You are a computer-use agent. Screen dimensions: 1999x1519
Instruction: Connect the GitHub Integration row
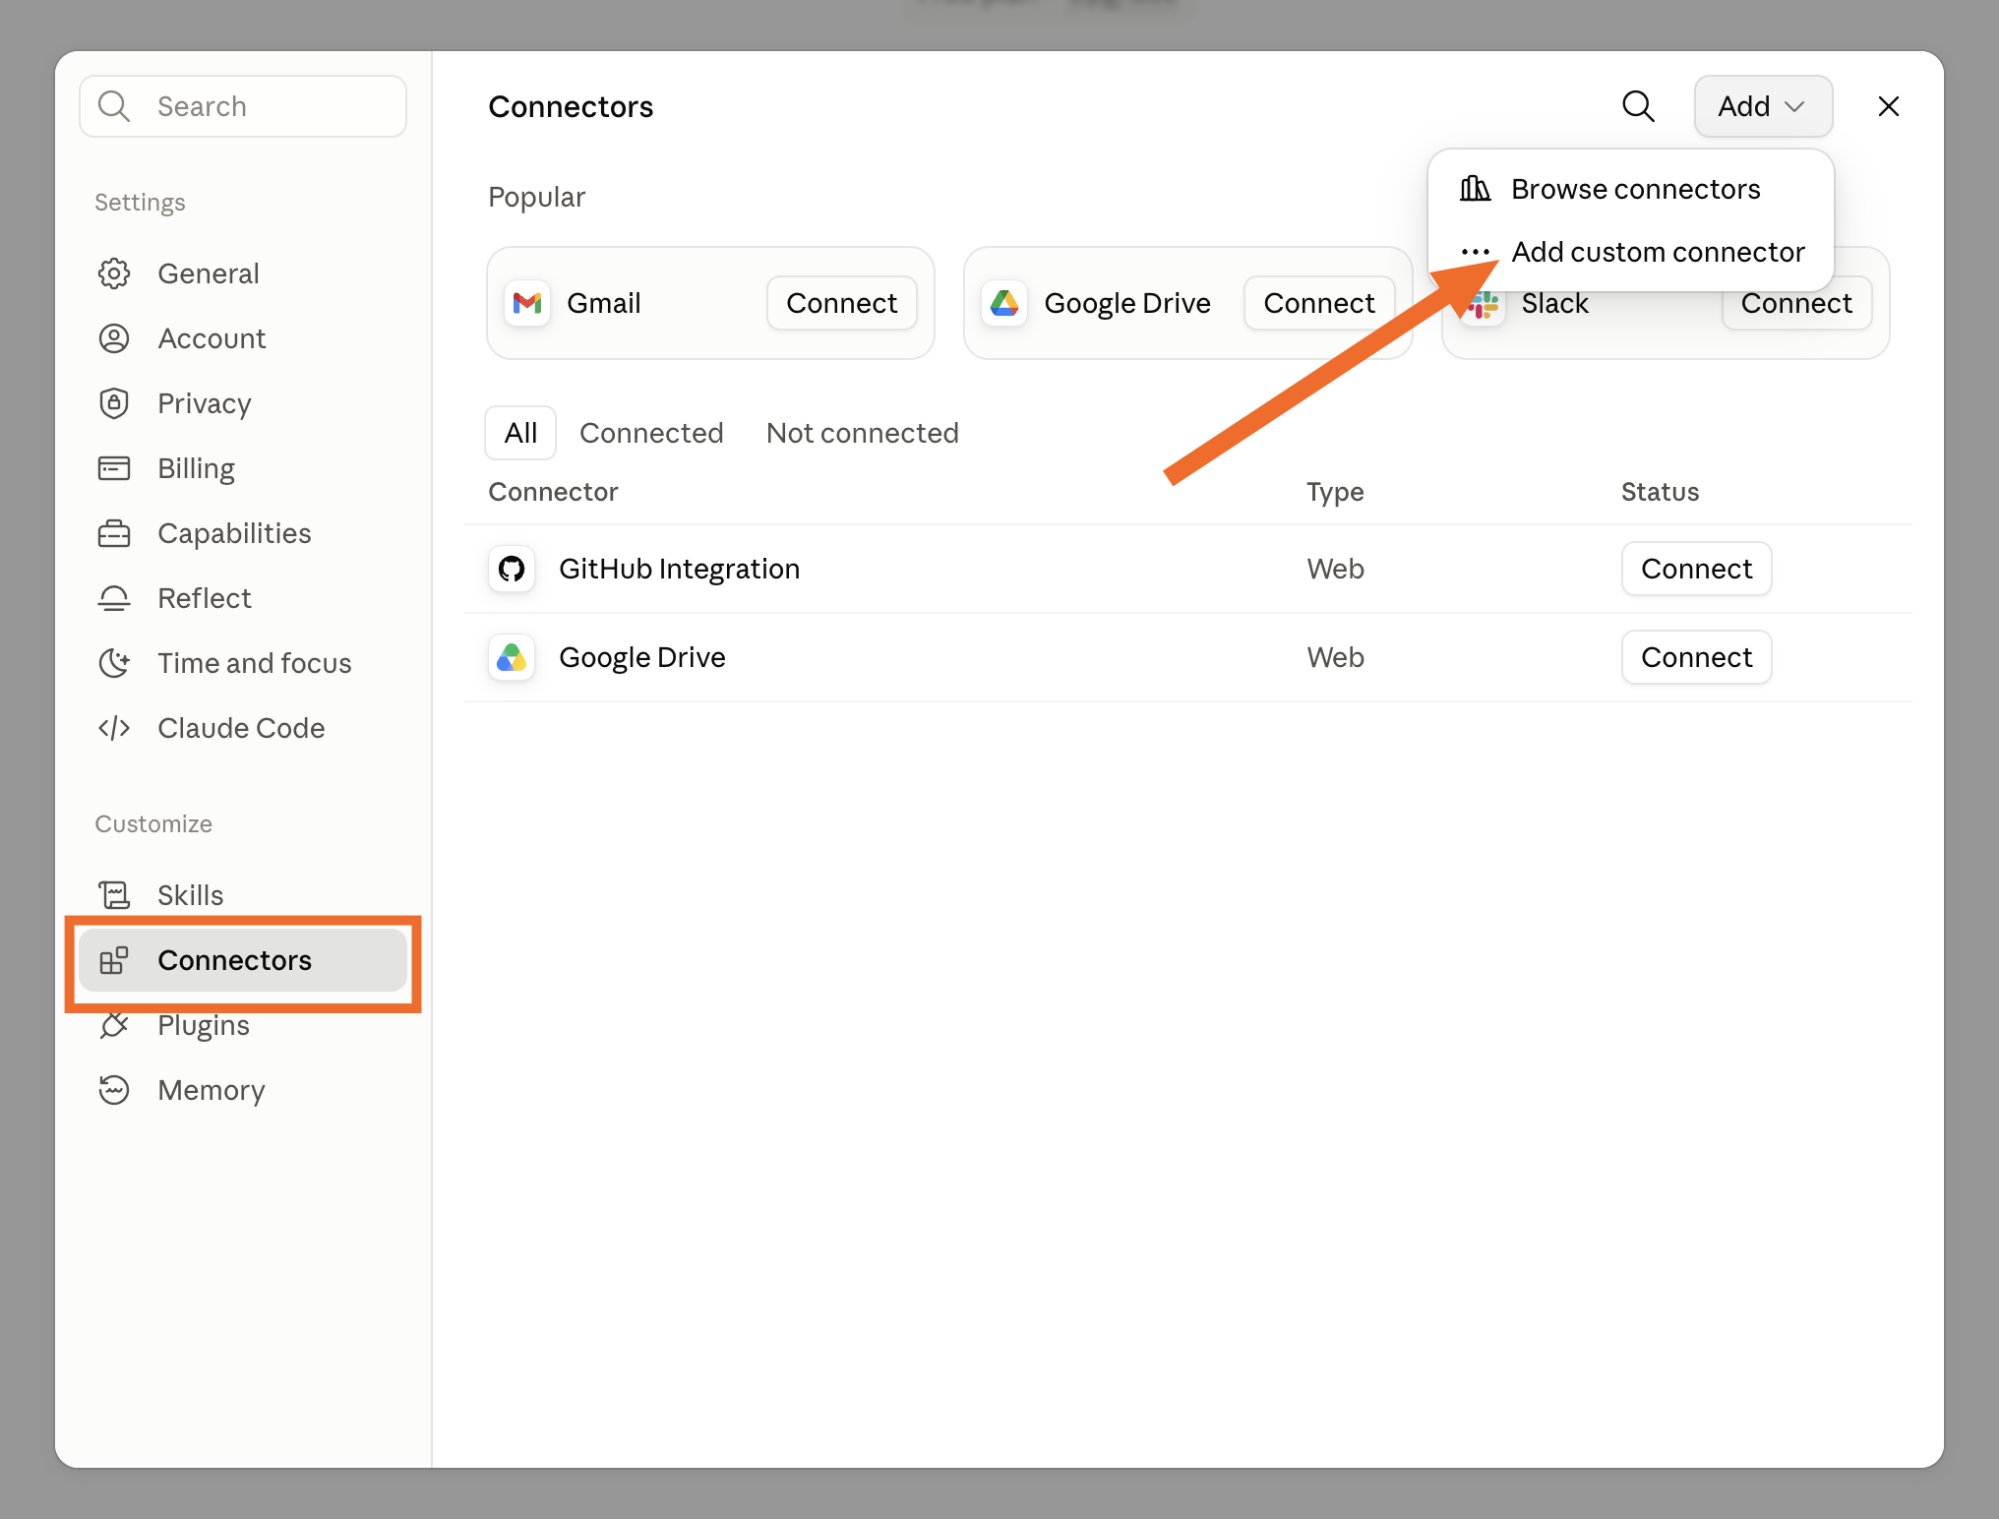tap(1696, 569)
